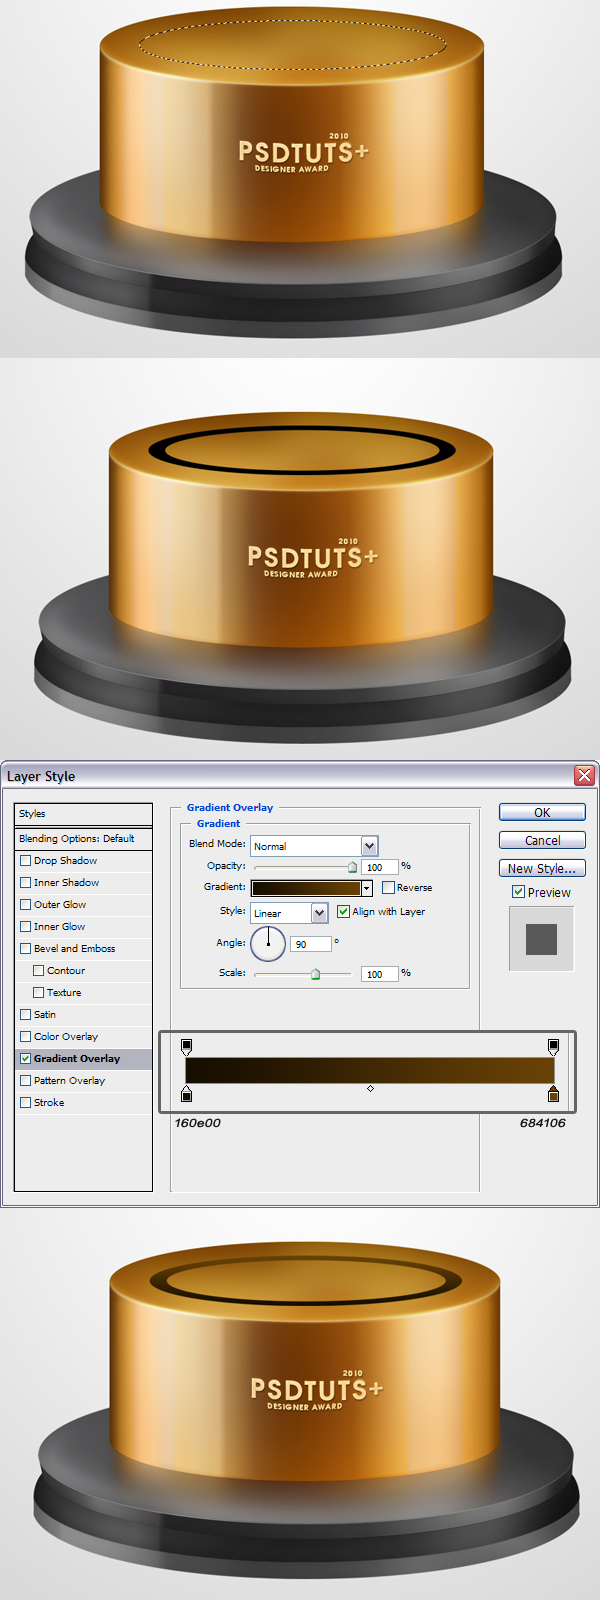Toggle Align with Layer checkbox
This screenshot has height=1600, width=600.
[343, 911]
